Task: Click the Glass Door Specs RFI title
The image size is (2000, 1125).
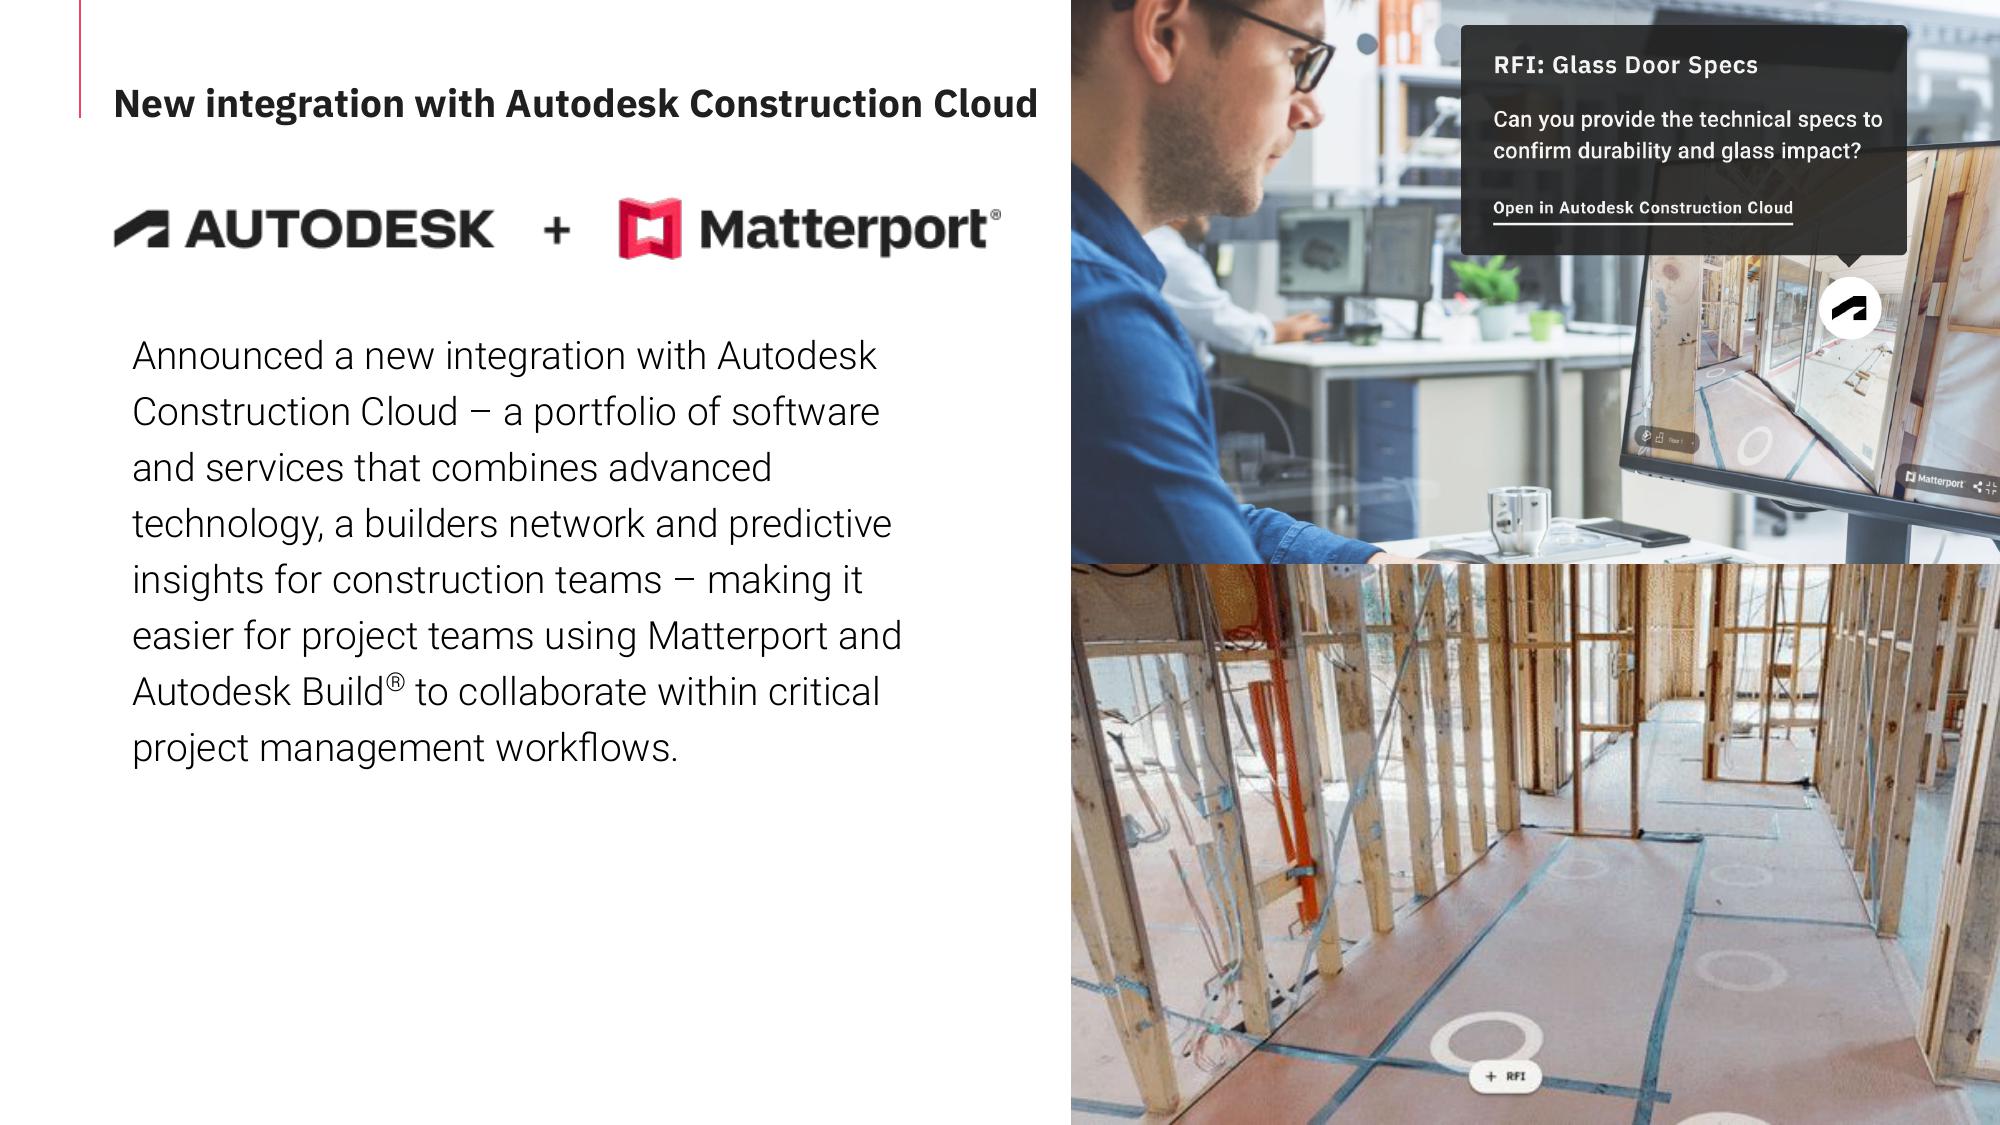Action: coord(1625,65)
